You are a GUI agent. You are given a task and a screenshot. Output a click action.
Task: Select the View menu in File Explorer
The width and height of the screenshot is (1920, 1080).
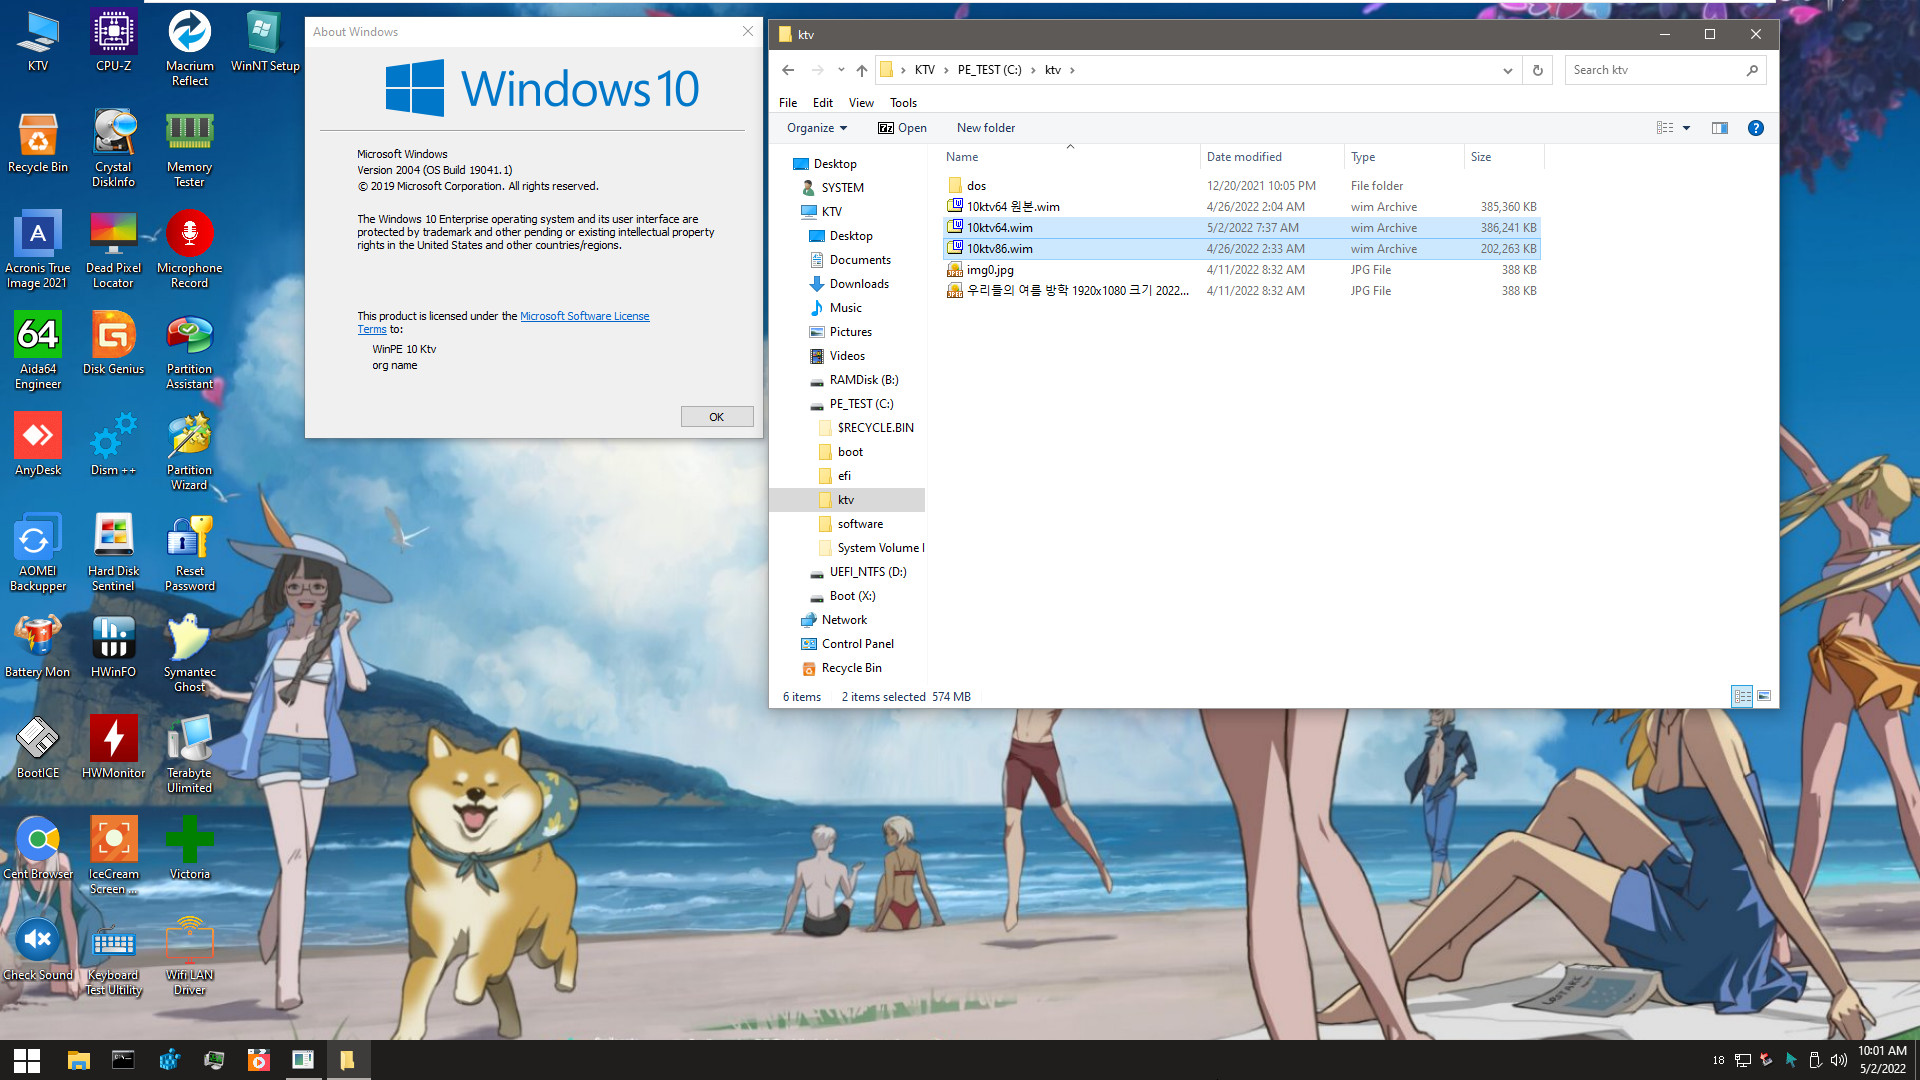pyautogui.click(x=860, y=102)
